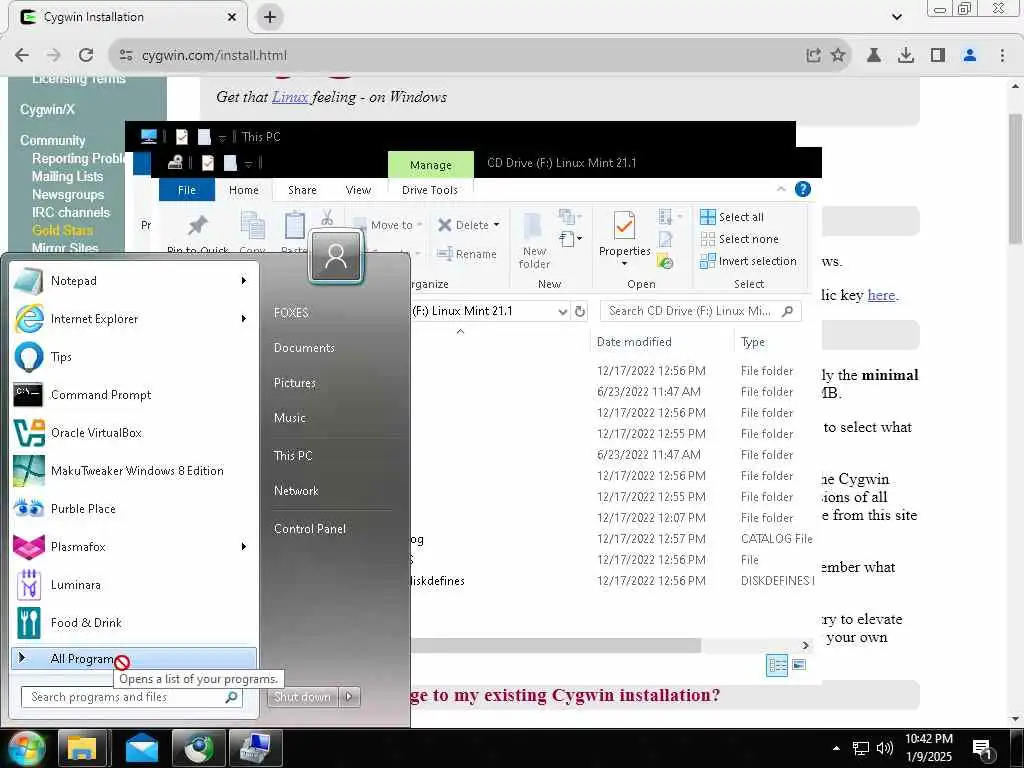Click Select none in Explorer ribbon

[x=739, y=239]
